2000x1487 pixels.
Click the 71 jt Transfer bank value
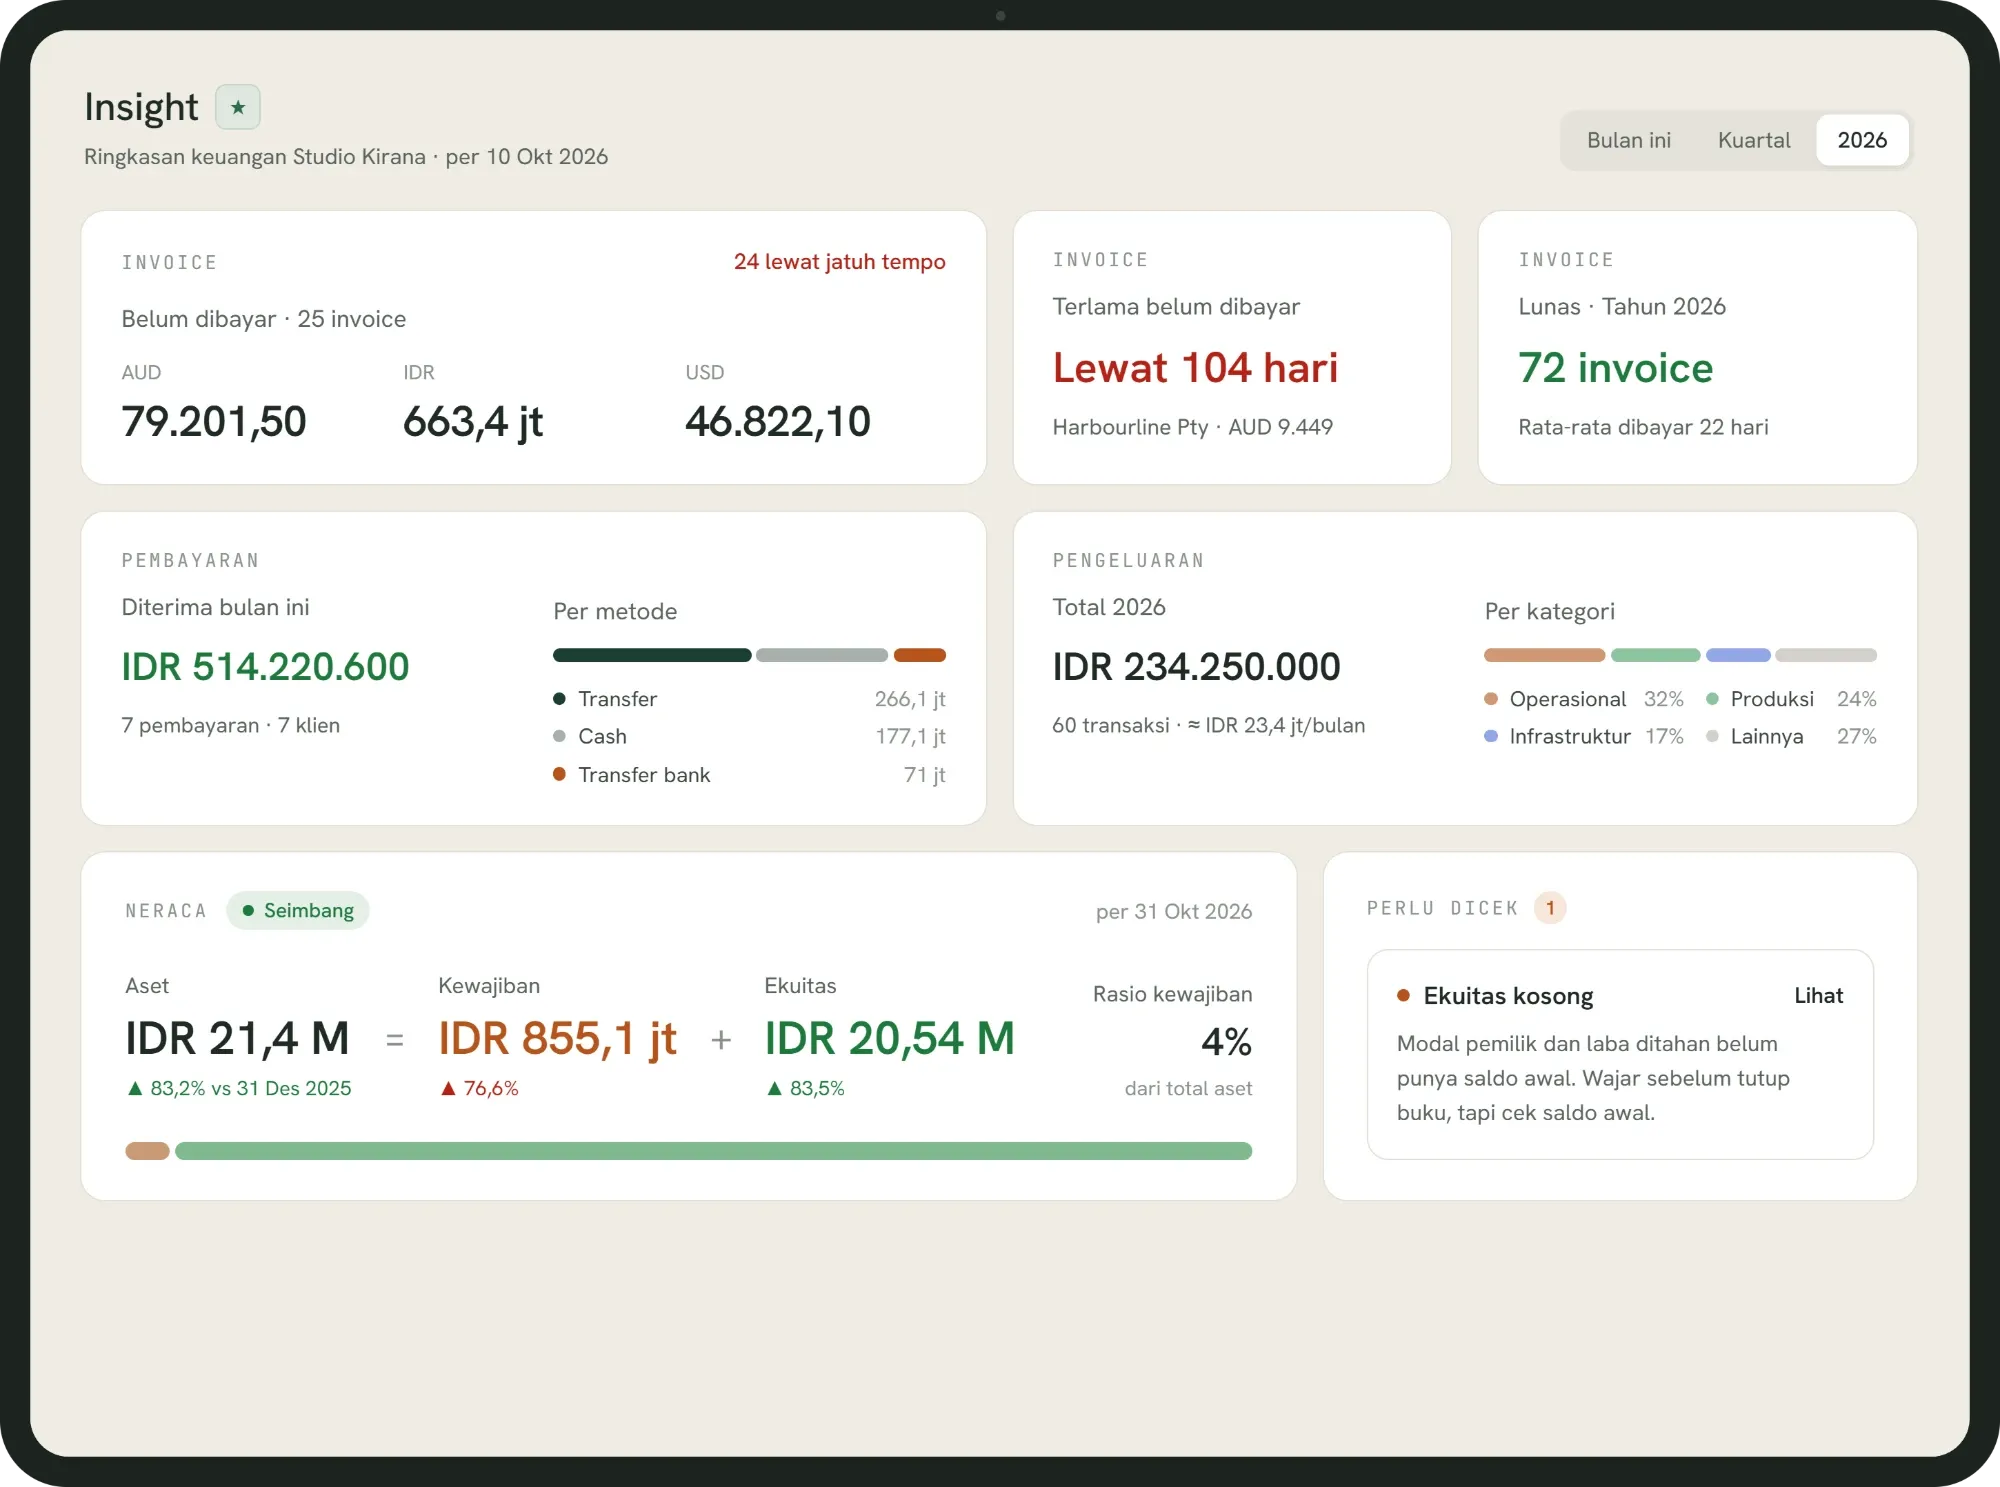tap(924, 774)
